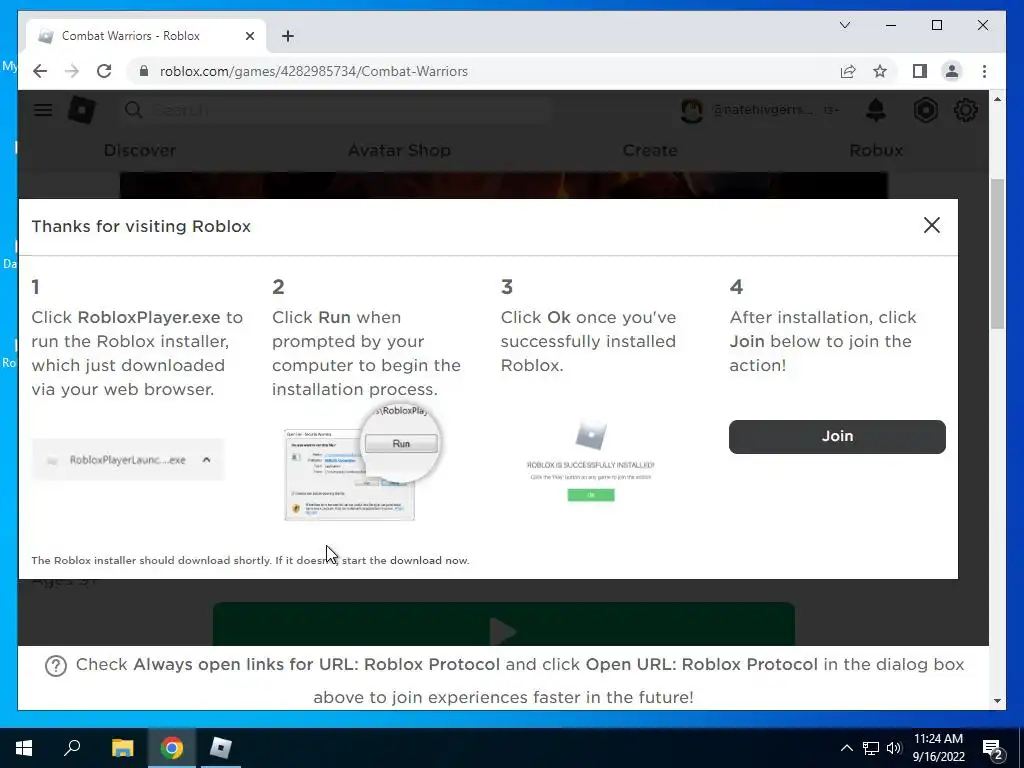Click the RobloxPlayerLauncher.exe download item
The image size is (1024, 768).
point(127,460)
